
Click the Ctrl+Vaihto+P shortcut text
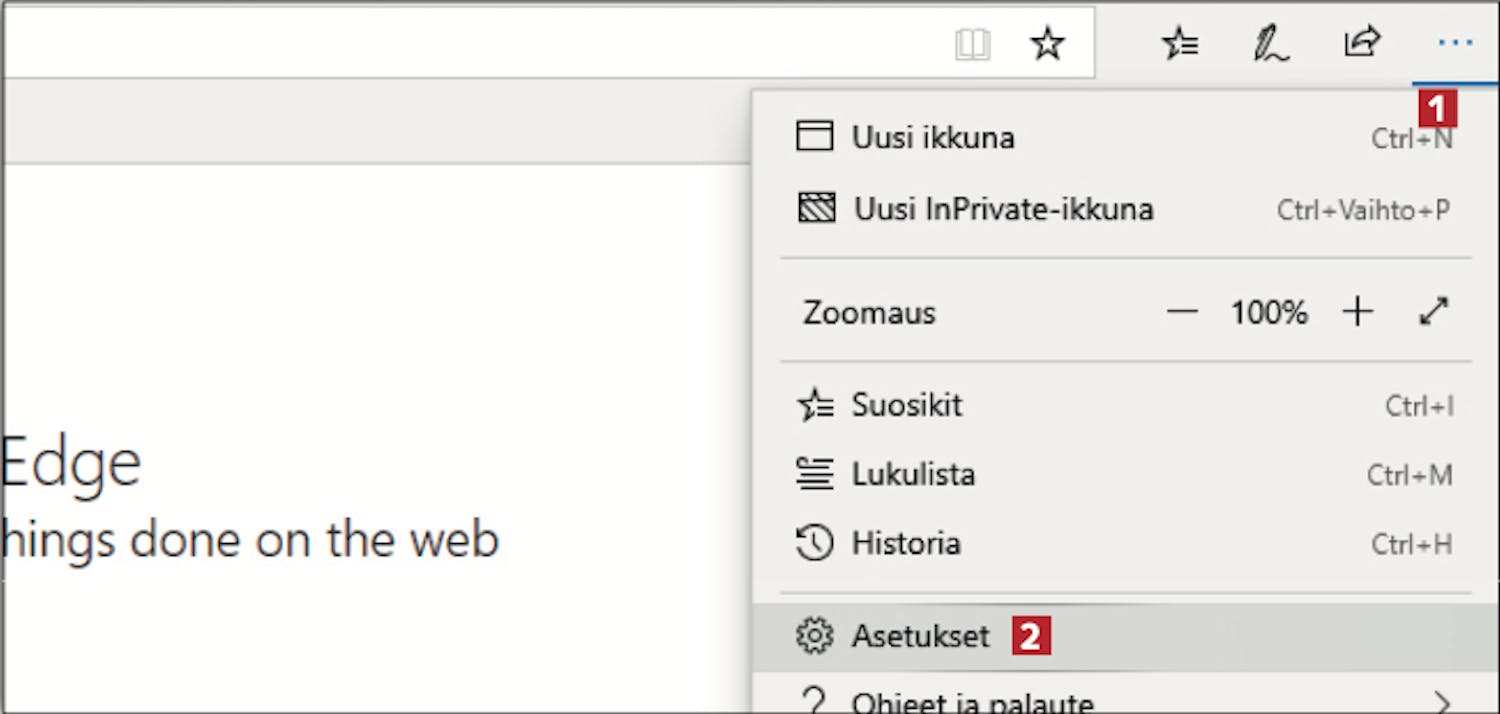[x=1364, y=210]
